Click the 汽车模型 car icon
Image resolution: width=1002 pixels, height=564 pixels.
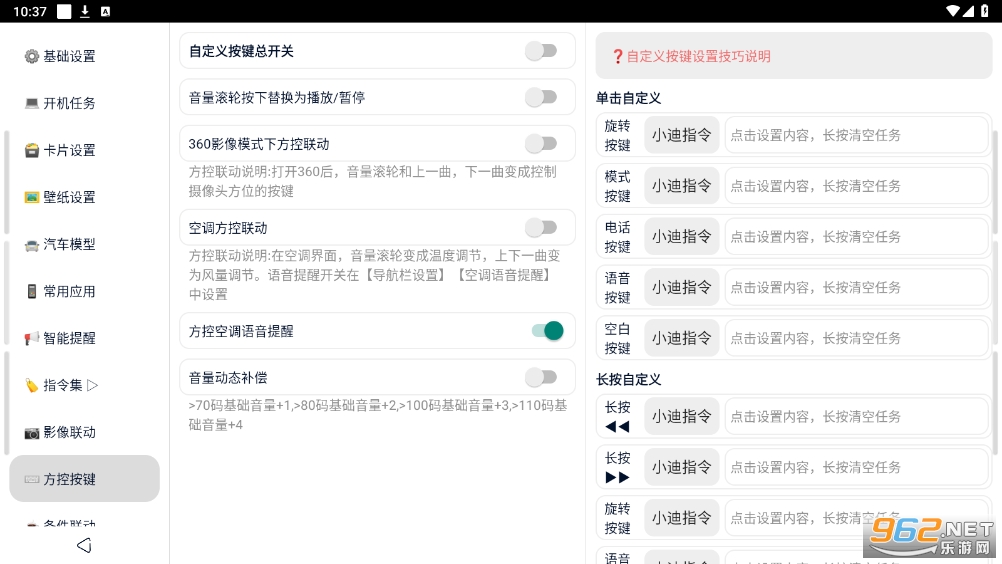31,245
